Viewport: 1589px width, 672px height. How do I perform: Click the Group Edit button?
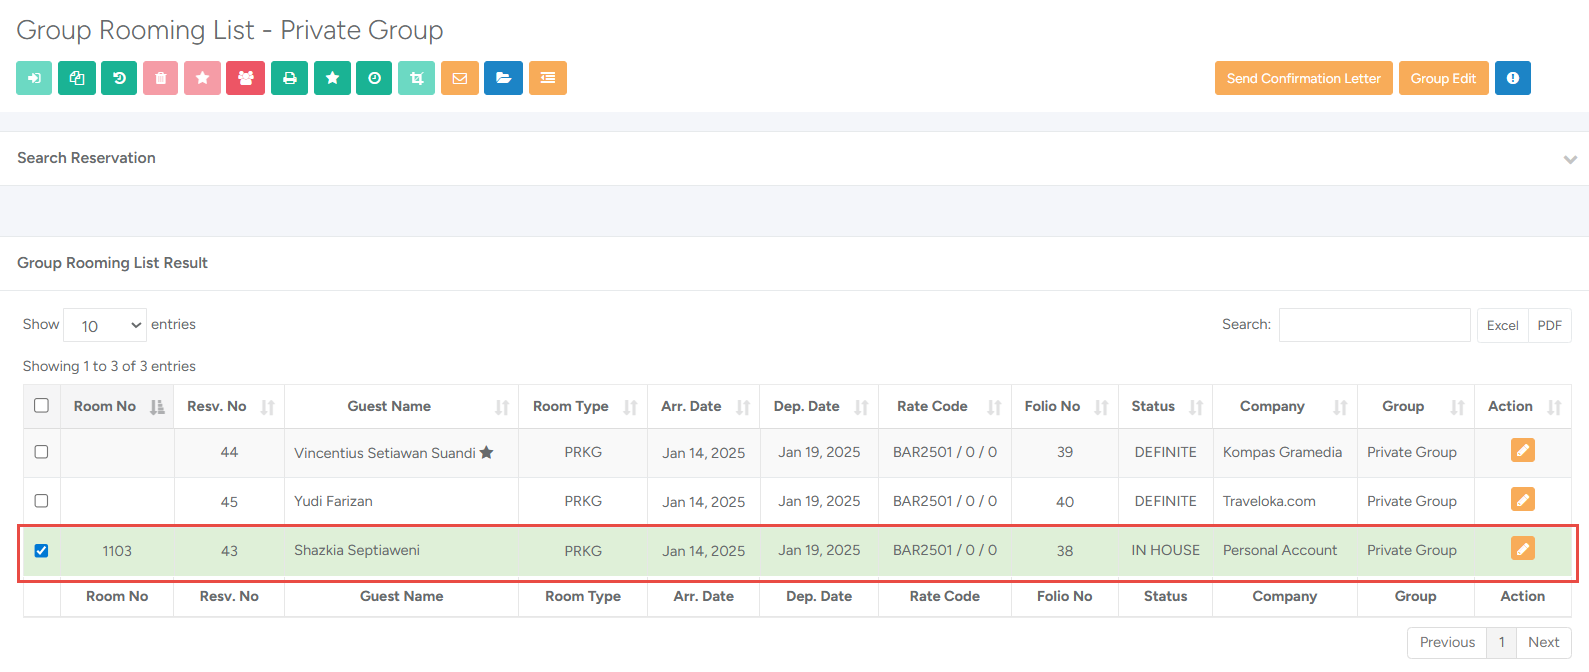1442,78
